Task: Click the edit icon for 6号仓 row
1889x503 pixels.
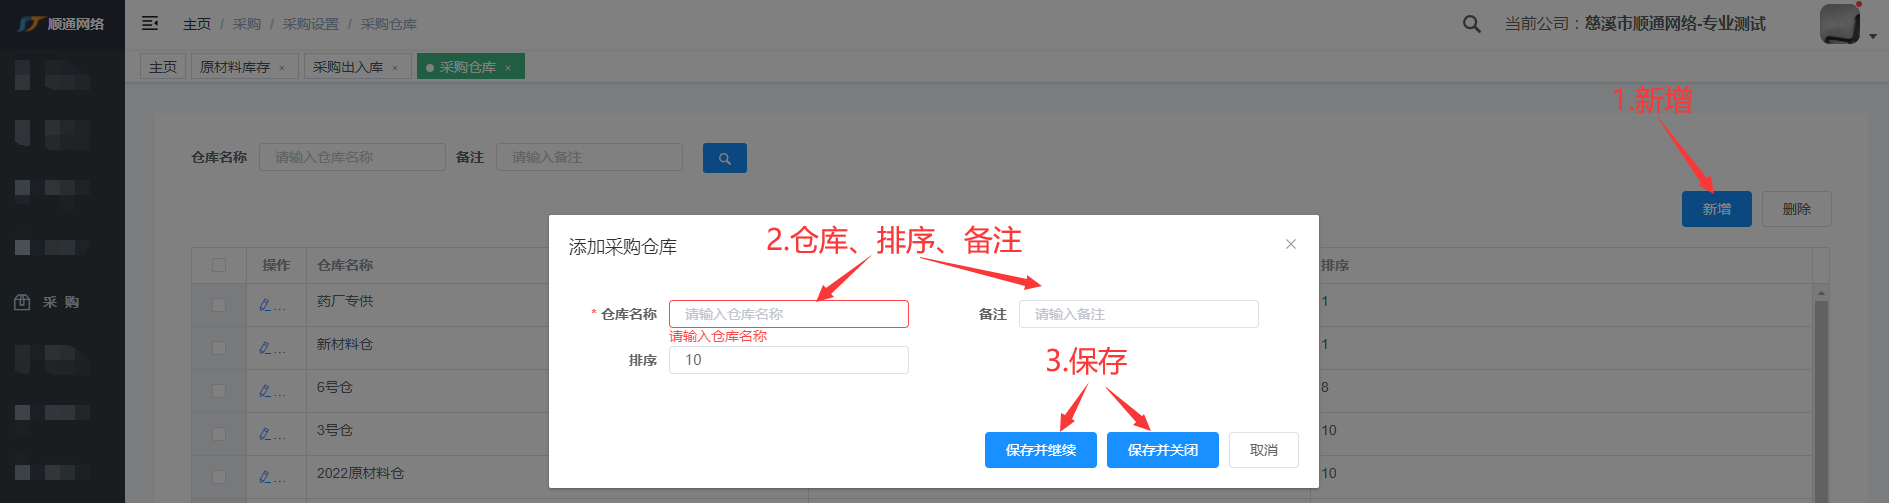Action: (267, 390)
